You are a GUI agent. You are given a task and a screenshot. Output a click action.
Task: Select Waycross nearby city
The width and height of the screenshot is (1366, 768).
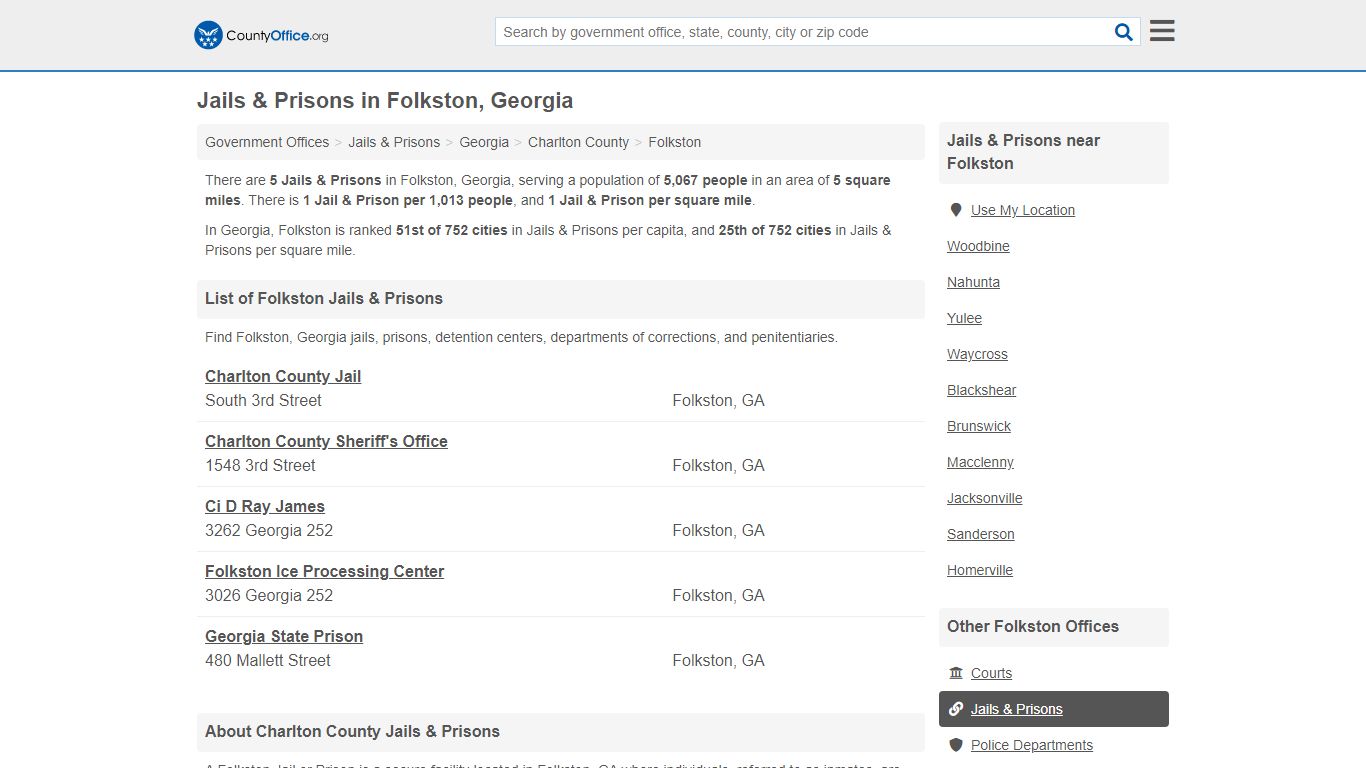[x=977, y=354]
